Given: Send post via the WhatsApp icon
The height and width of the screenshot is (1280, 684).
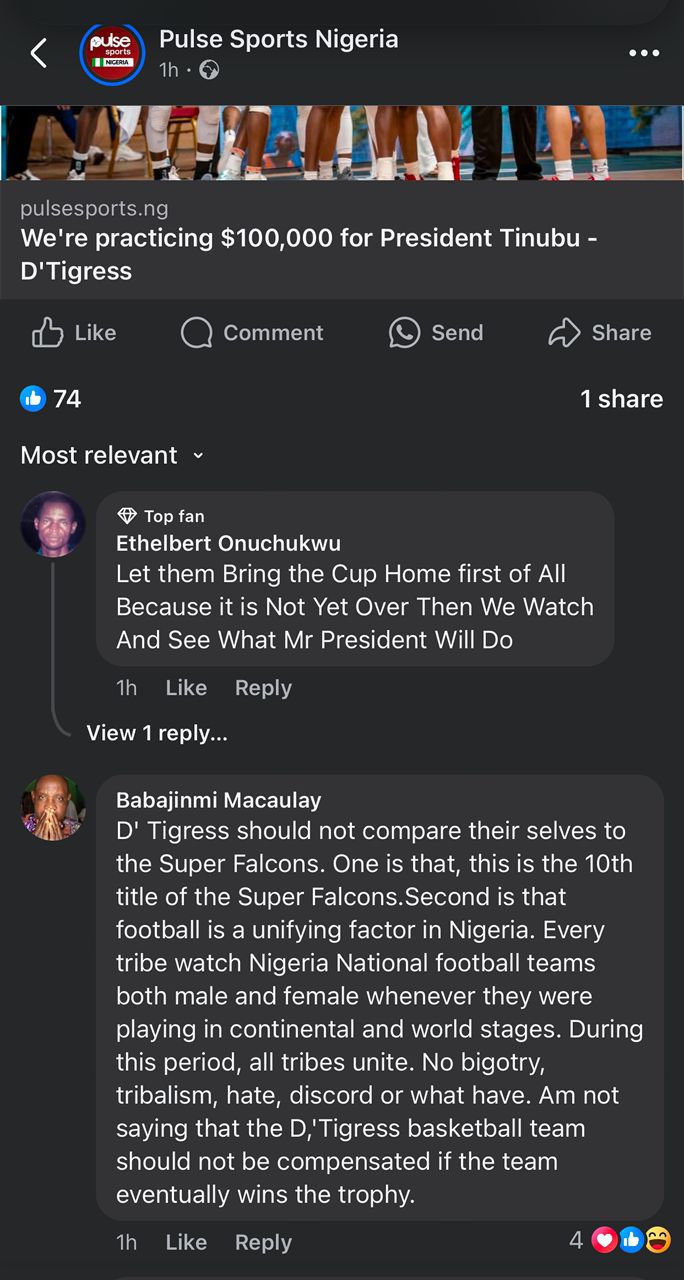Looking at the screenshot, I should click(404, 333).
